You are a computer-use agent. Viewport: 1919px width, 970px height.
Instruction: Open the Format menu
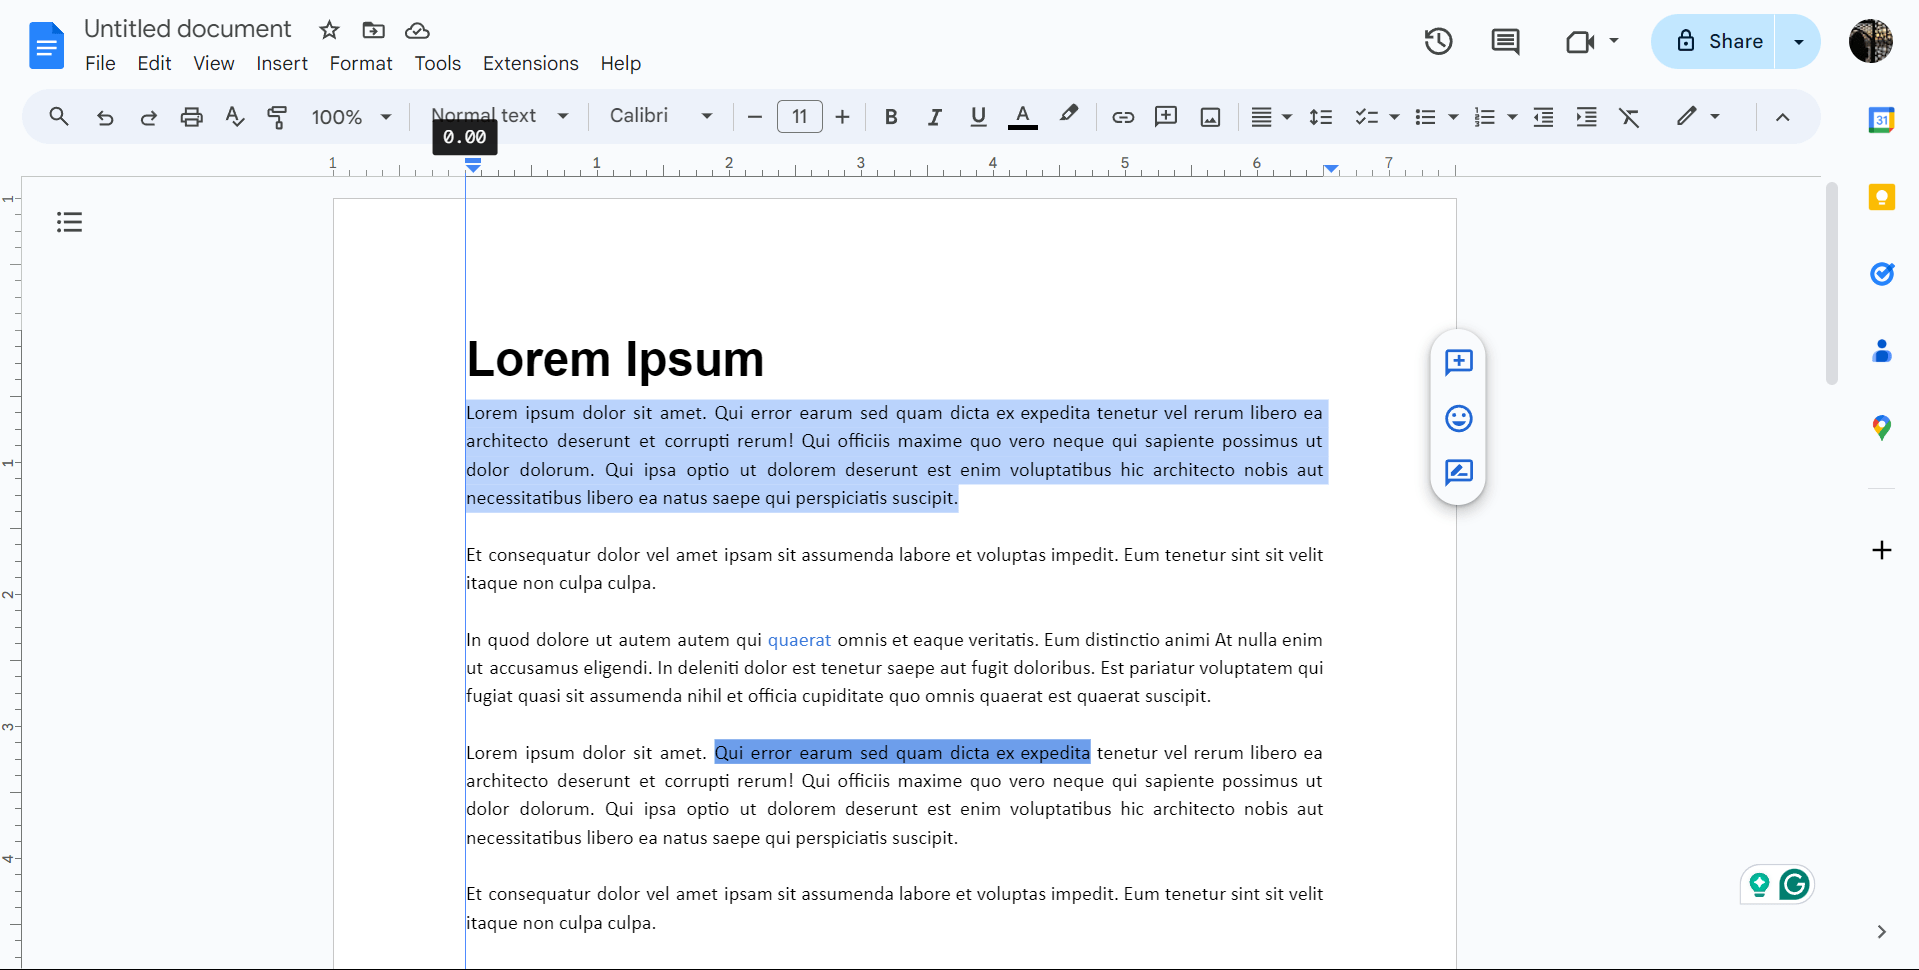tap(360, 63)
